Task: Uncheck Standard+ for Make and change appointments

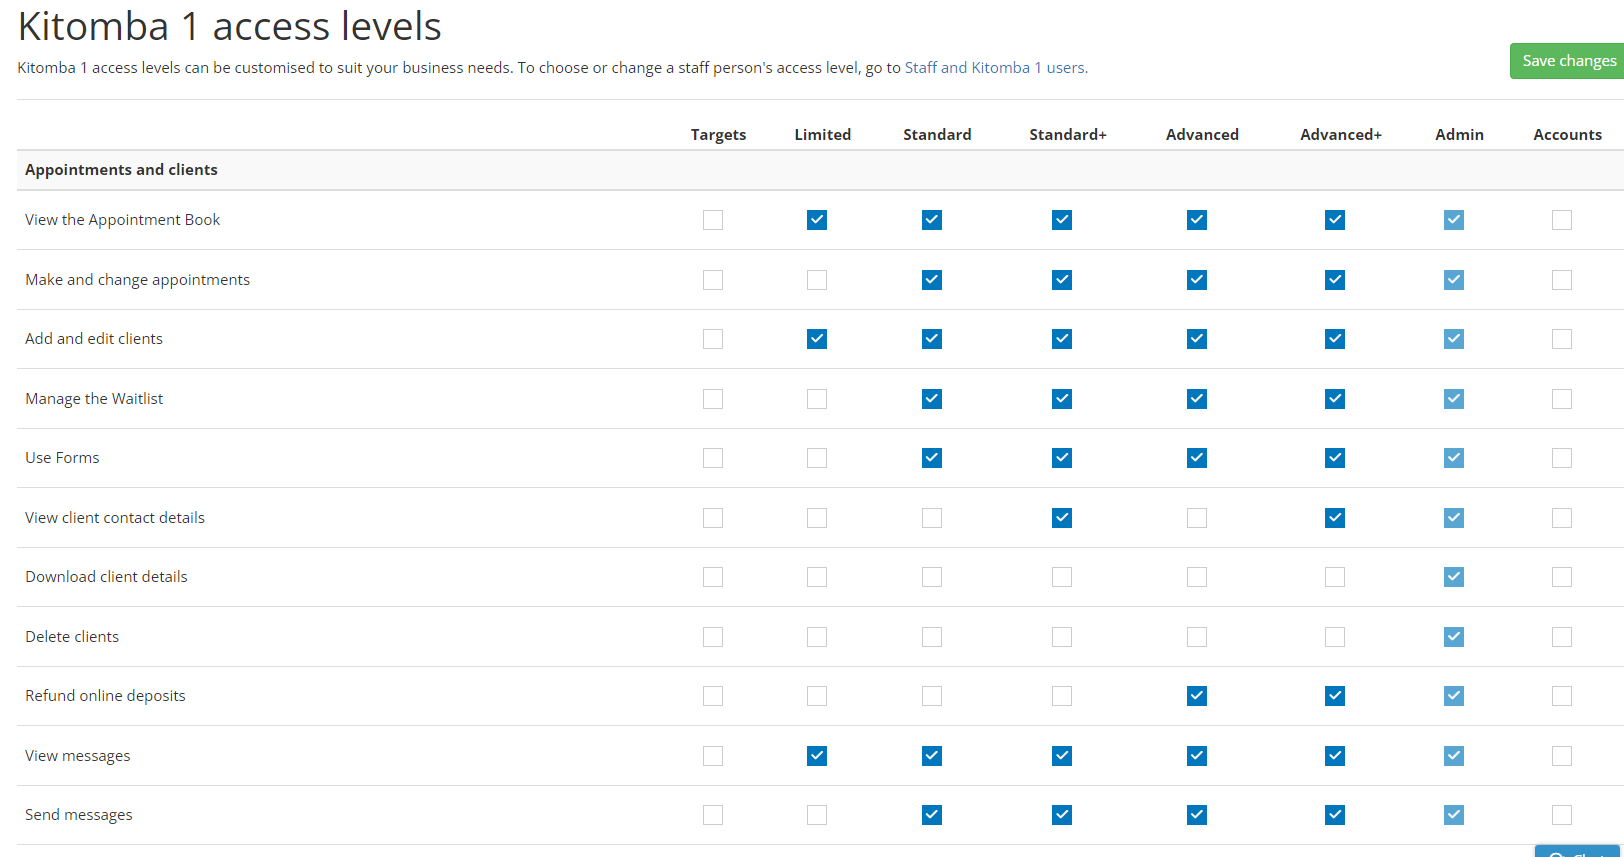Action: click(x=1062, y=280)
